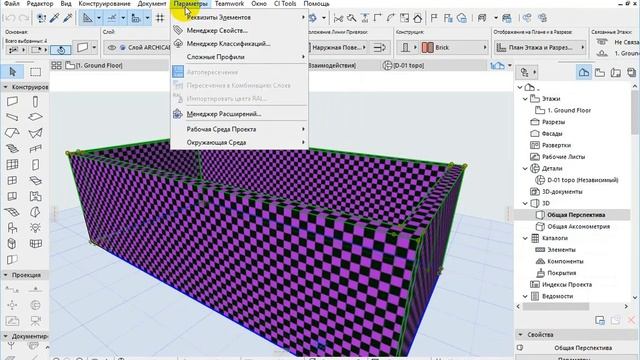Click Navigator vertical scrollbar down arrow
Screen dimensions: 640x360
click(x=635, y=298)
